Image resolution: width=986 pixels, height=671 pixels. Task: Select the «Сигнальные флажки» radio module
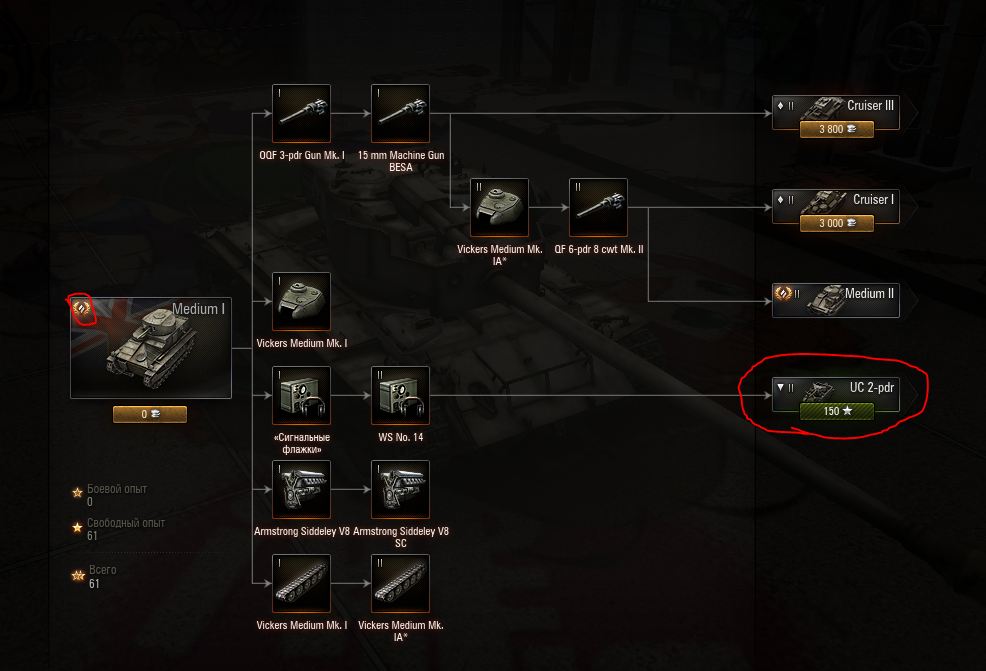point(301,396)
